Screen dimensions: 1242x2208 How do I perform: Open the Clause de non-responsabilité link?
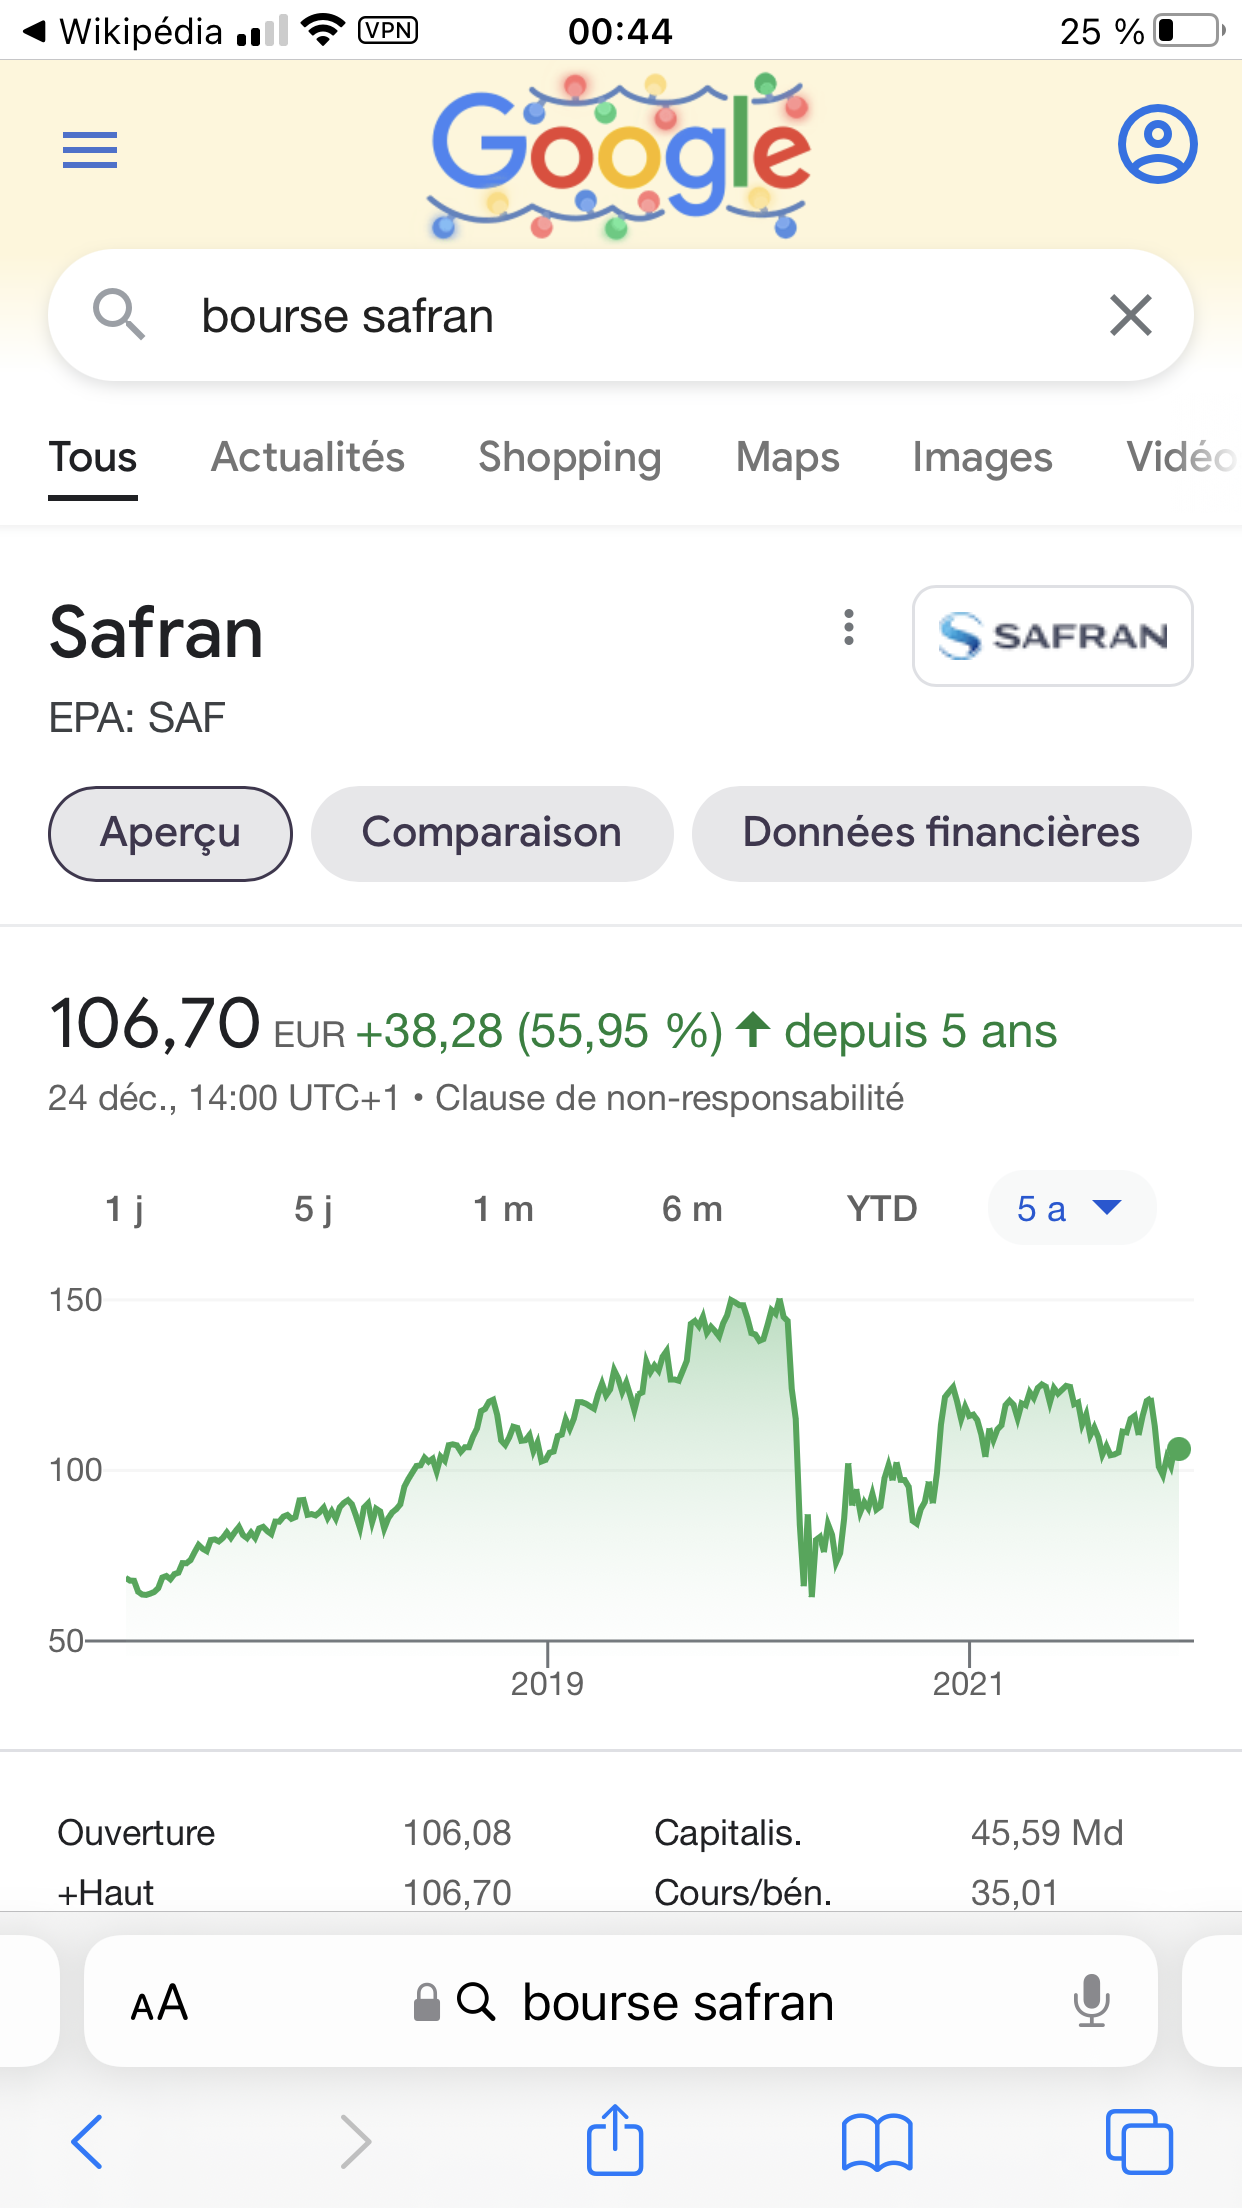669,1098
